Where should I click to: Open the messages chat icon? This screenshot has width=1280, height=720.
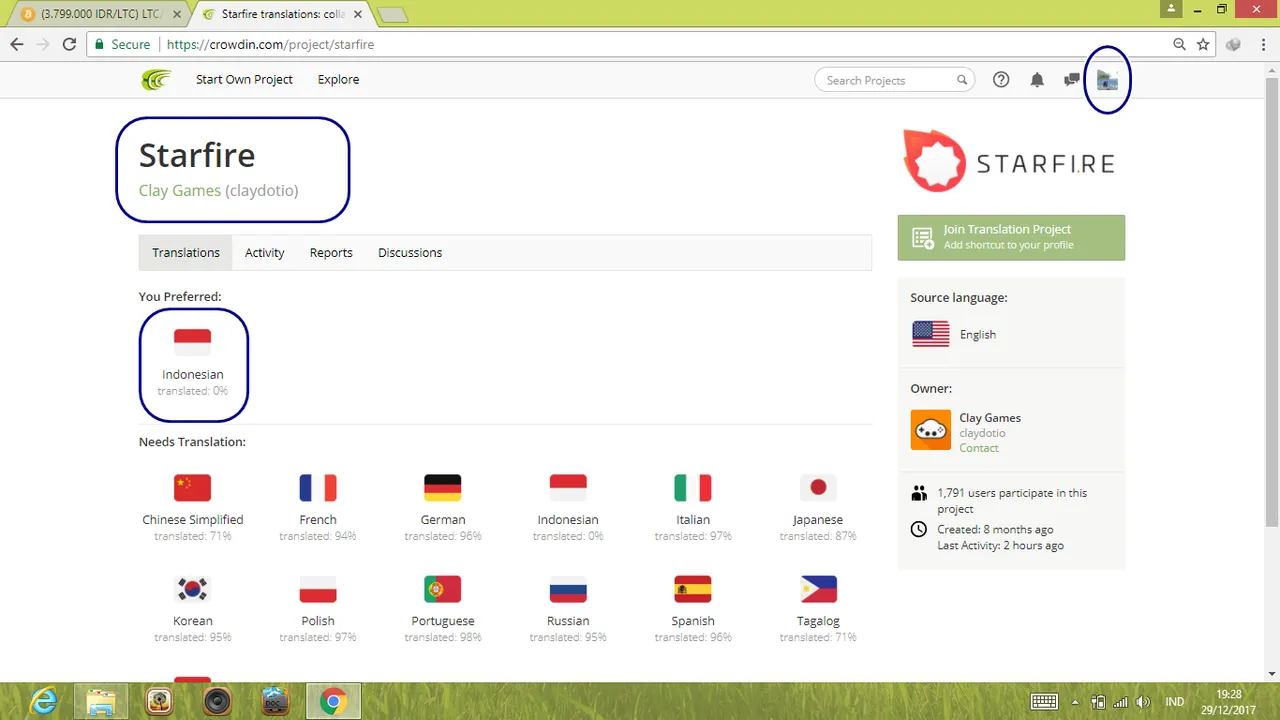1072,80
